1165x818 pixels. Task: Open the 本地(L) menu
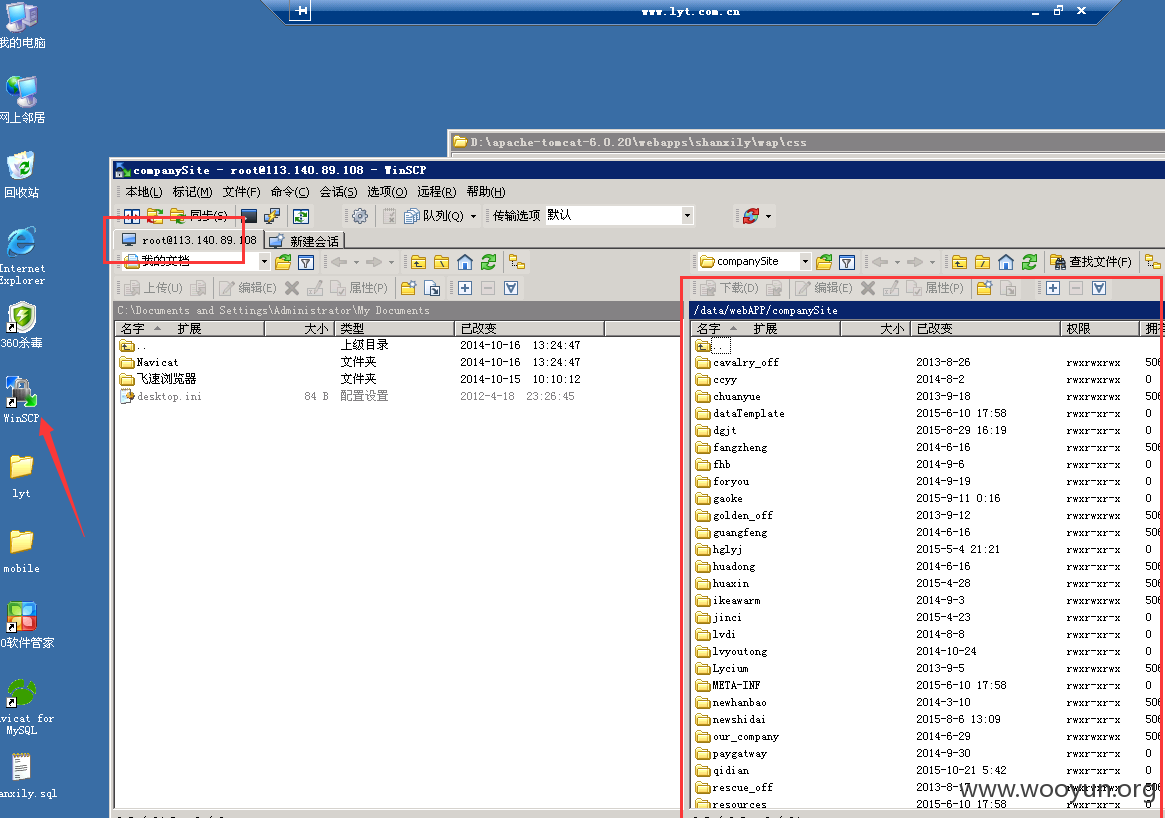[144, 192]
